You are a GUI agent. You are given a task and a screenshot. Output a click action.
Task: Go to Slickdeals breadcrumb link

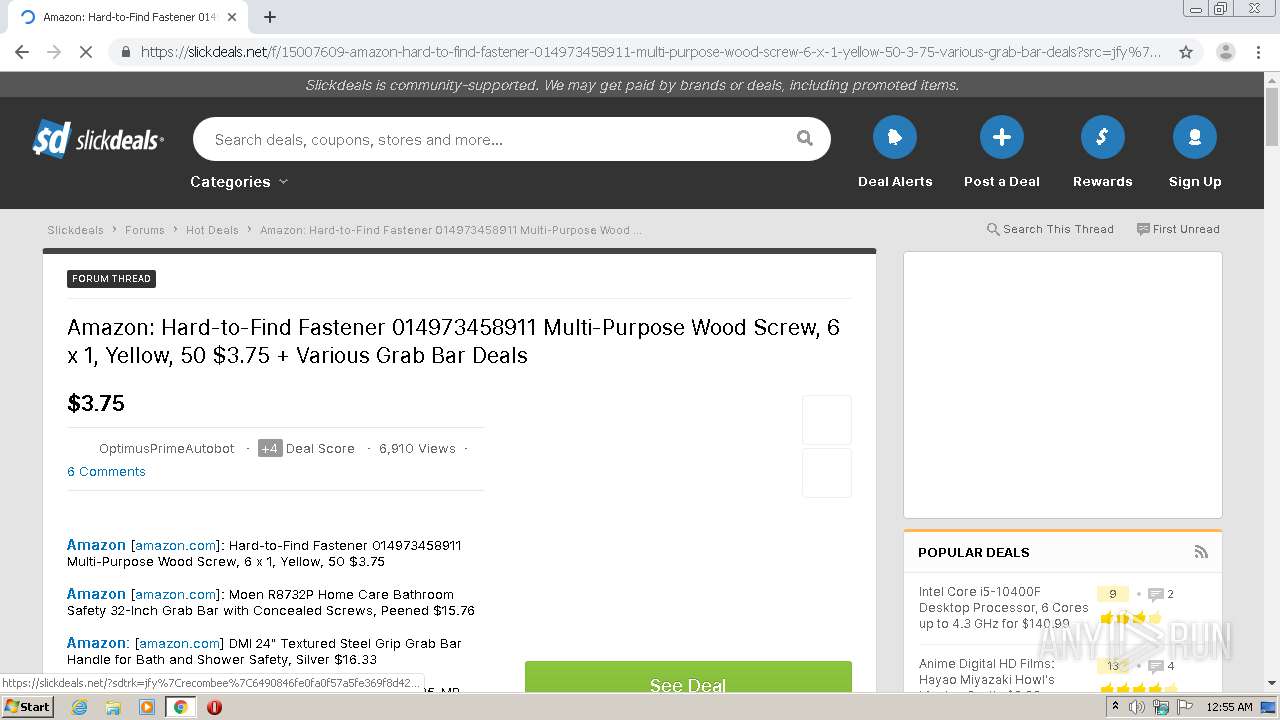[x=75, y=230]
